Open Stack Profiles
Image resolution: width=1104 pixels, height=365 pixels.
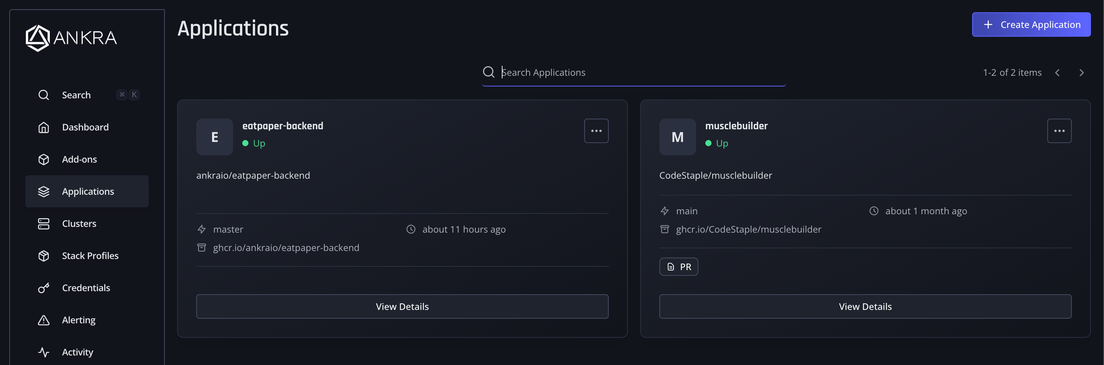click(x=87, y=256)
